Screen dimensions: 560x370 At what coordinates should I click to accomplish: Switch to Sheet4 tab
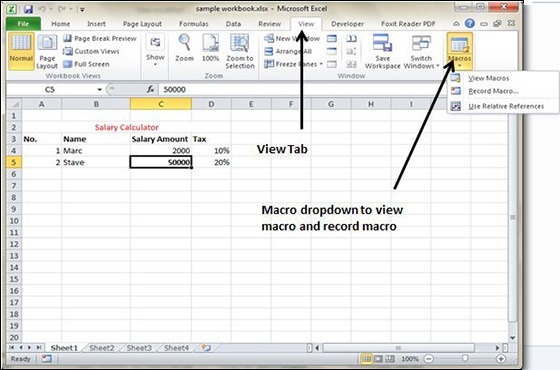[x=176, y=348]
